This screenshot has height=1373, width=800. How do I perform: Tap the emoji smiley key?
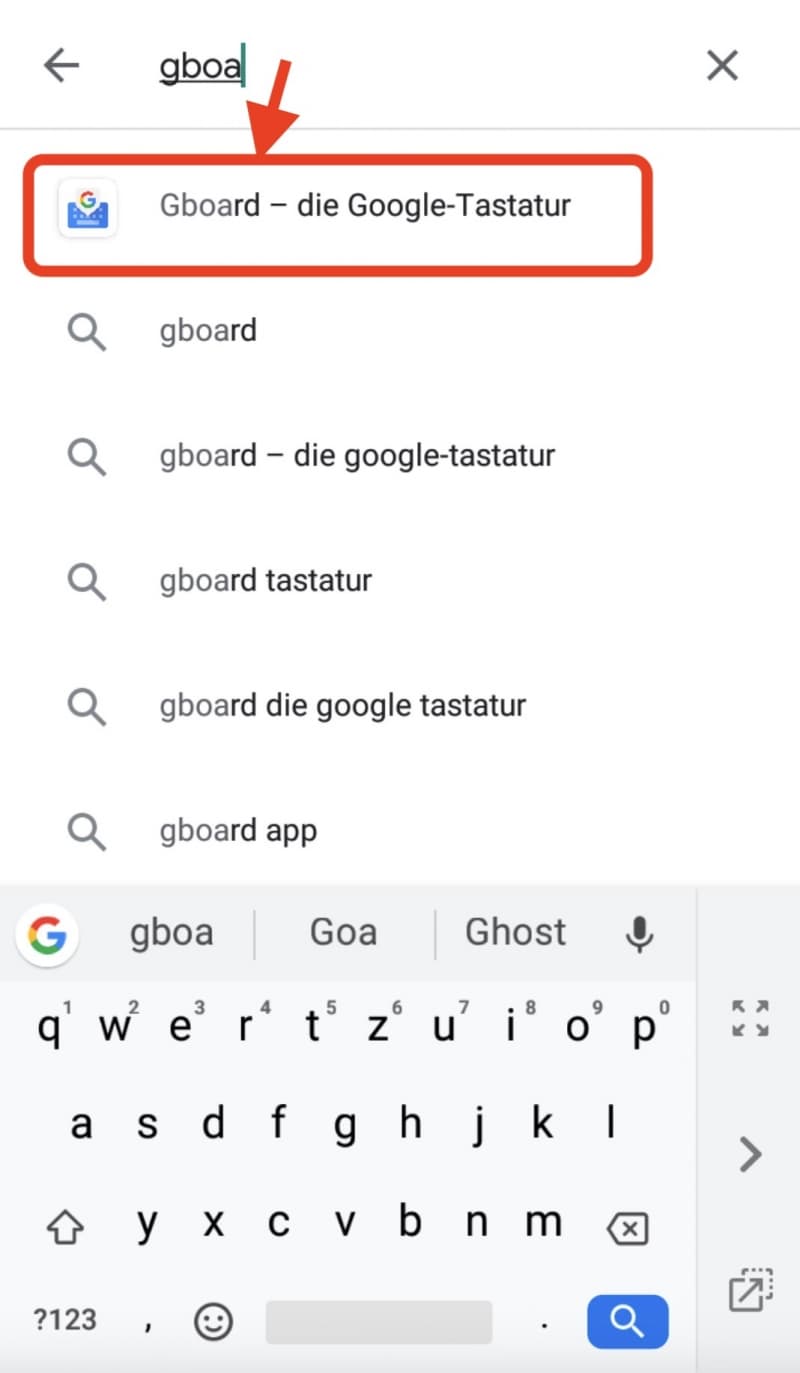pos(212,1321)
